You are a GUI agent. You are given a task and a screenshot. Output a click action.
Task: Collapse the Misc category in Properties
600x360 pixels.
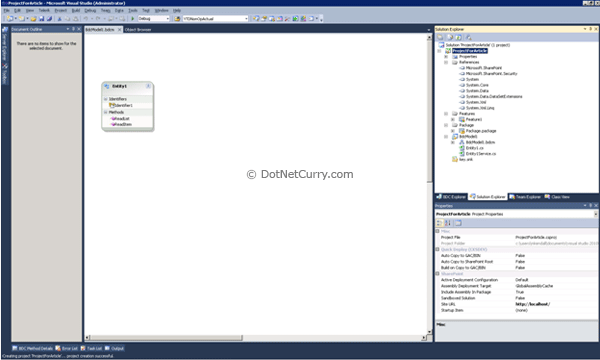pos(437,231)
